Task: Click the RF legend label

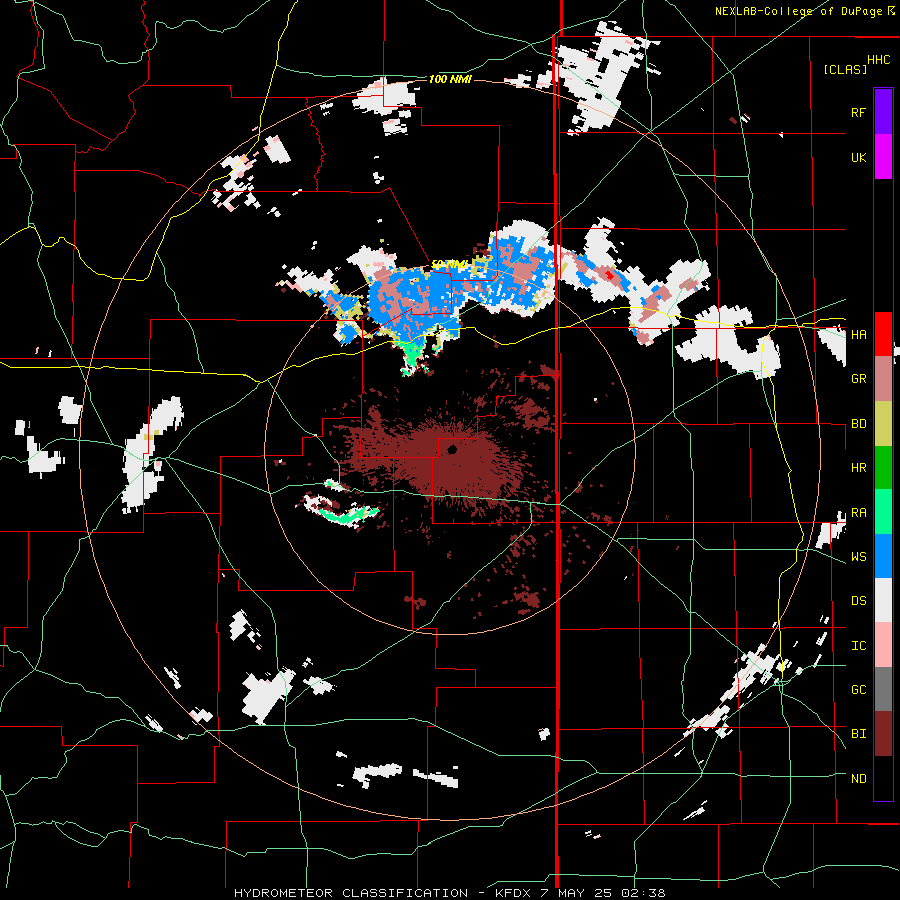Action: (858, 112)
